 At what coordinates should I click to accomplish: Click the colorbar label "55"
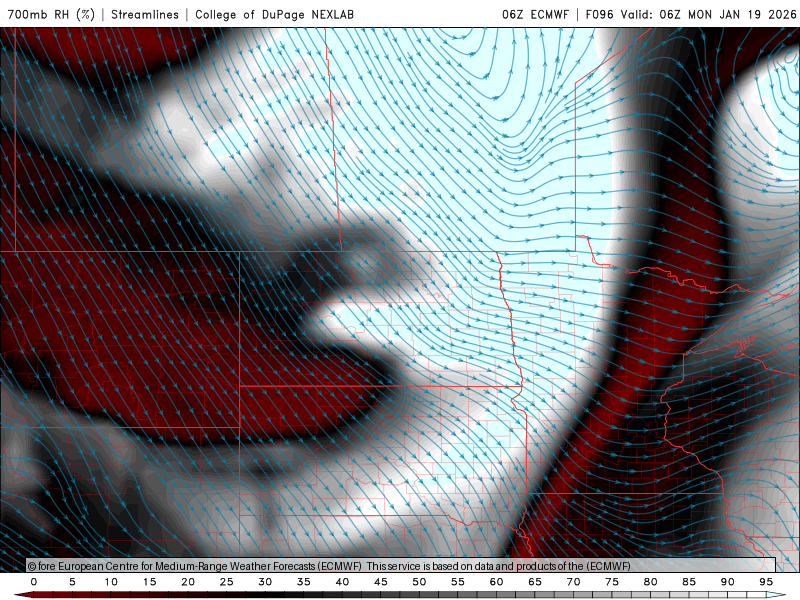458,582
